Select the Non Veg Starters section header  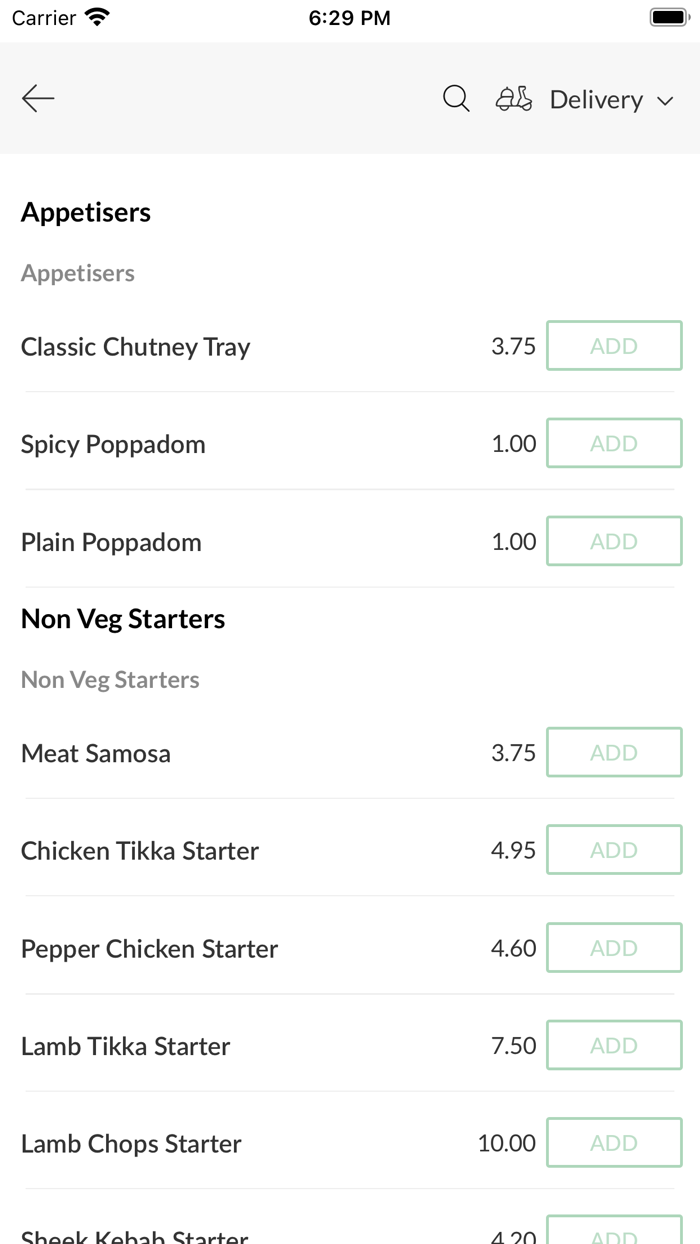(123, 618)
